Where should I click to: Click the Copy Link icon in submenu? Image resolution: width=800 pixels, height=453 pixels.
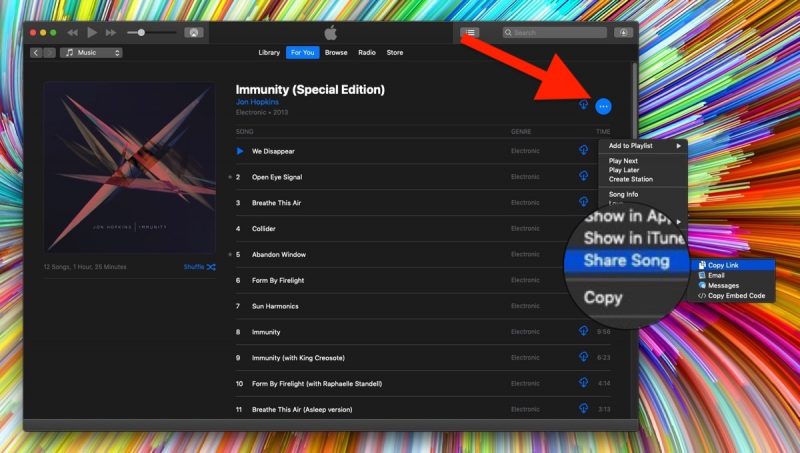click(x=703, y=265)
